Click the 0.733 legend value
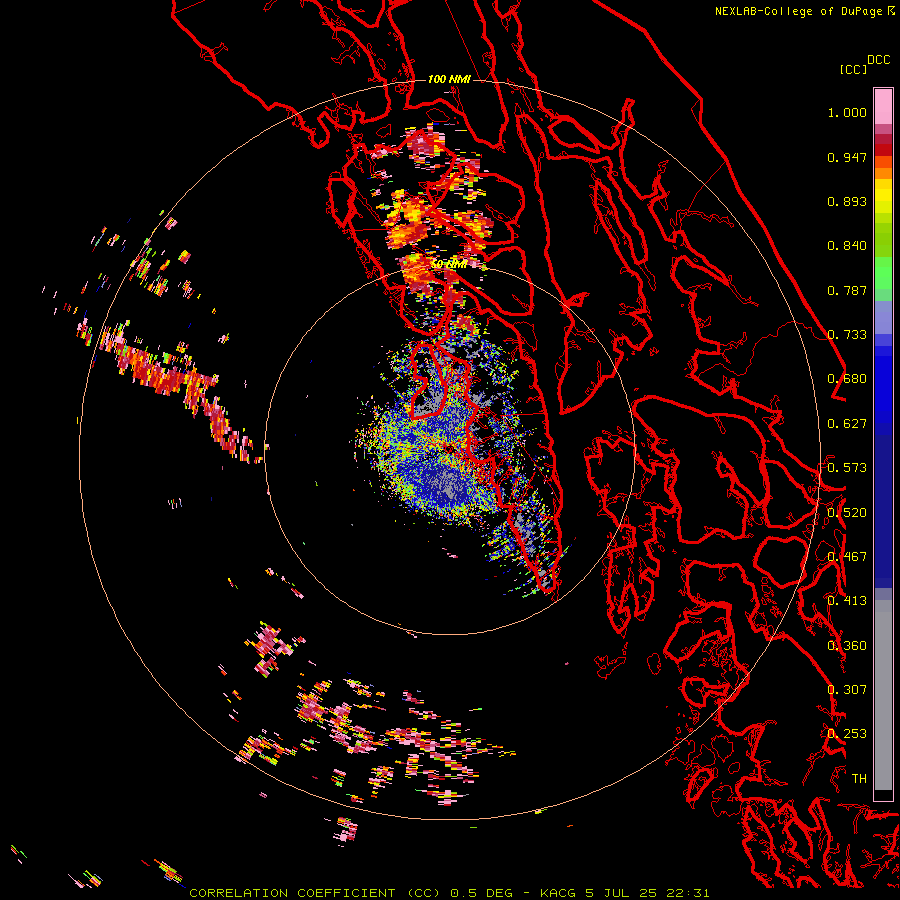 point(847,335)
